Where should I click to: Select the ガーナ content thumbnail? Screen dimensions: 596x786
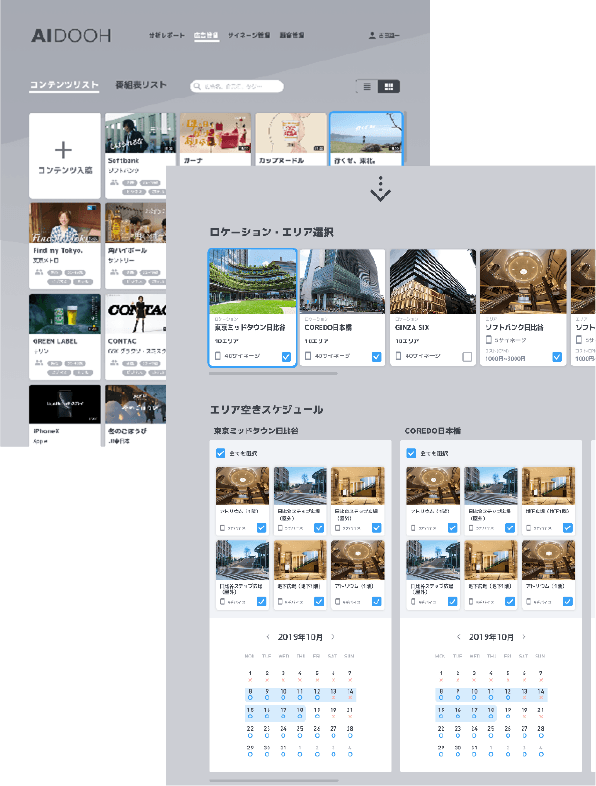215,133
